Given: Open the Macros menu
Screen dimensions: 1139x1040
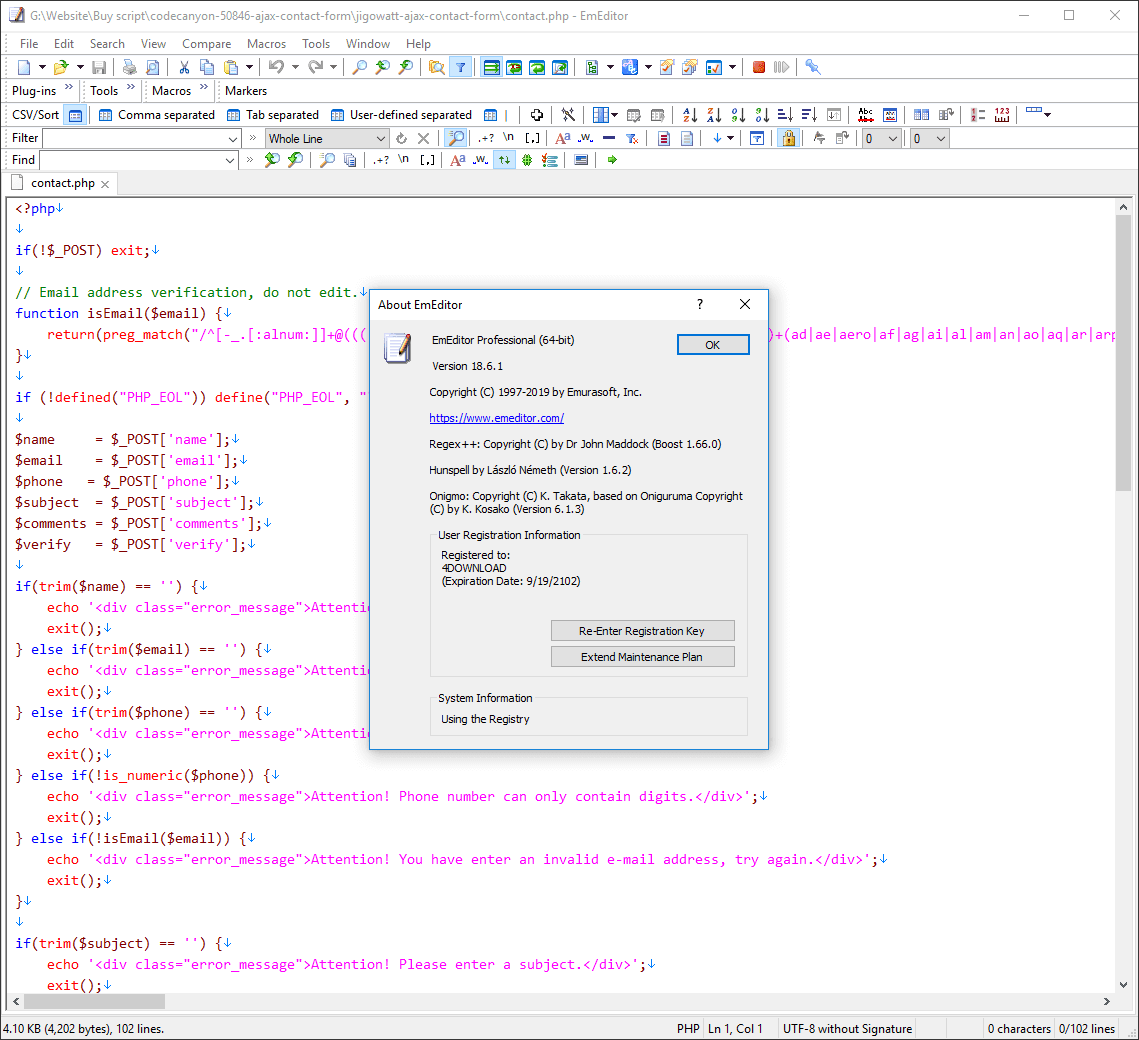Looking at the screenshot, I should (266, 44).
